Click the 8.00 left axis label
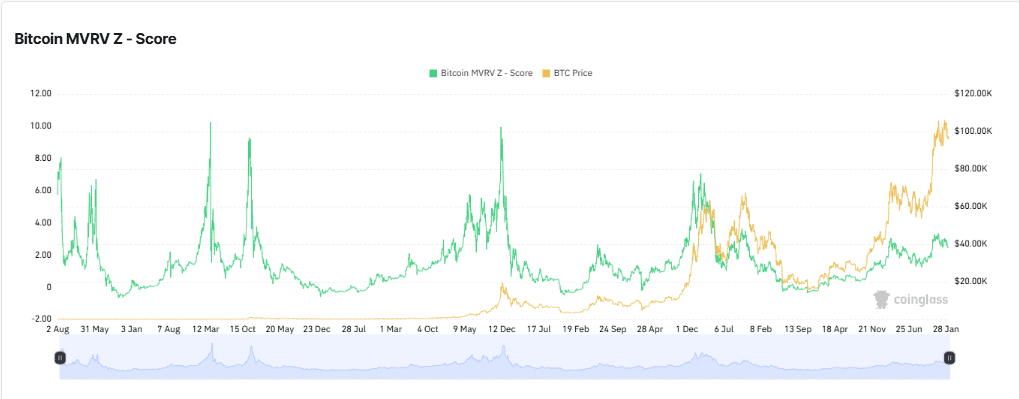The image size is (1019, 399). [42, 158]
